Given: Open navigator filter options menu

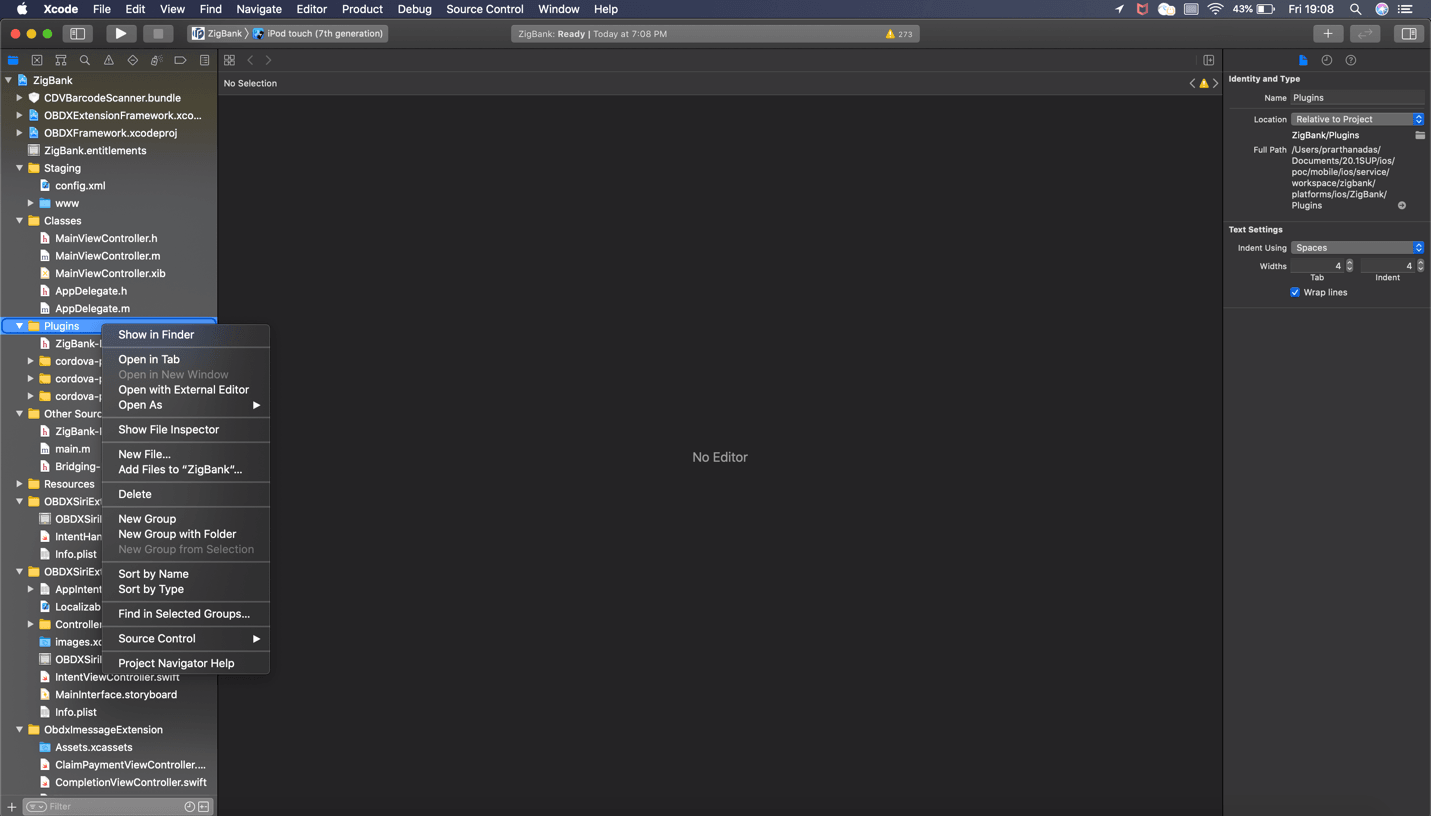Looking at the screenshot, I should (x=37, y=806).
